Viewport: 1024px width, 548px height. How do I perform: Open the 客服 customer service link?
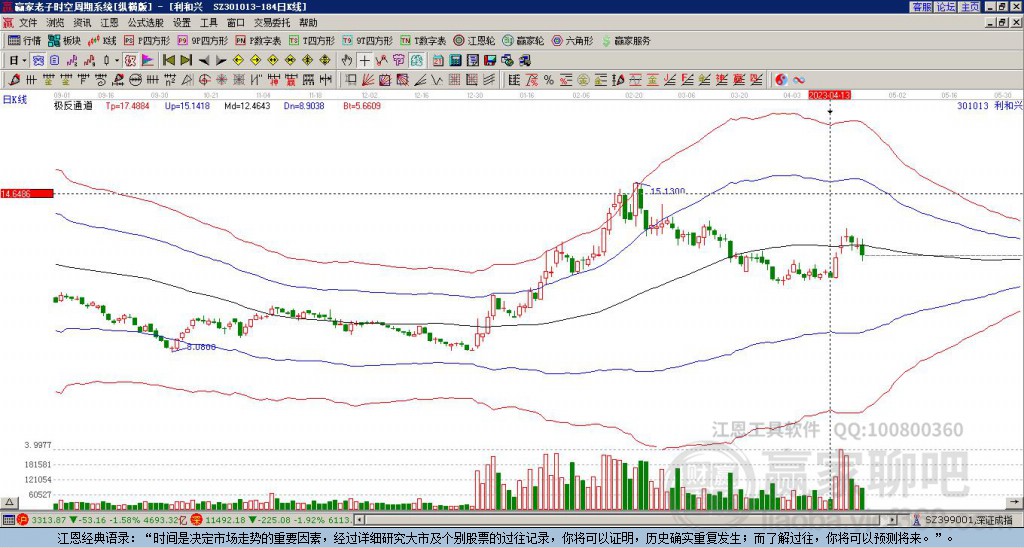[921, 7]
